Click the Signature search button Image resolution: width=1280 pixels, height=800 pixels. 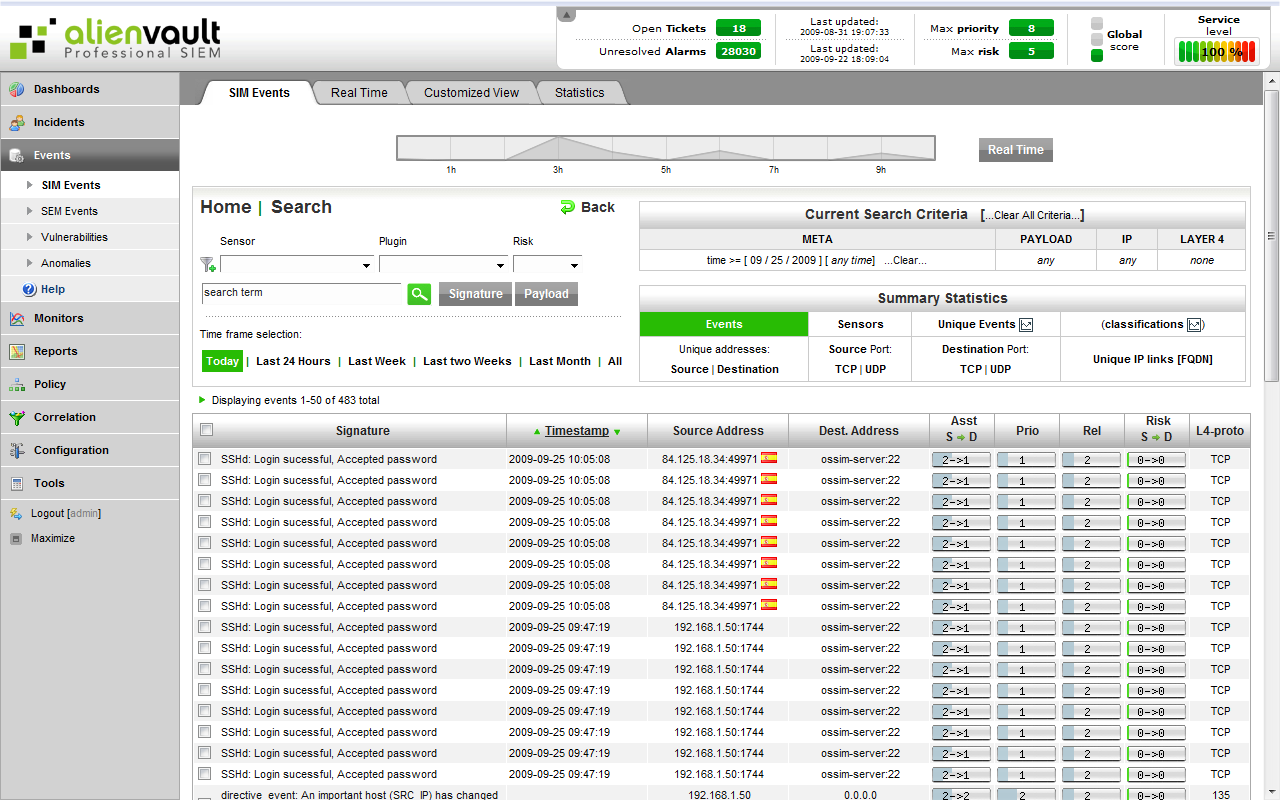click(475, 294)
